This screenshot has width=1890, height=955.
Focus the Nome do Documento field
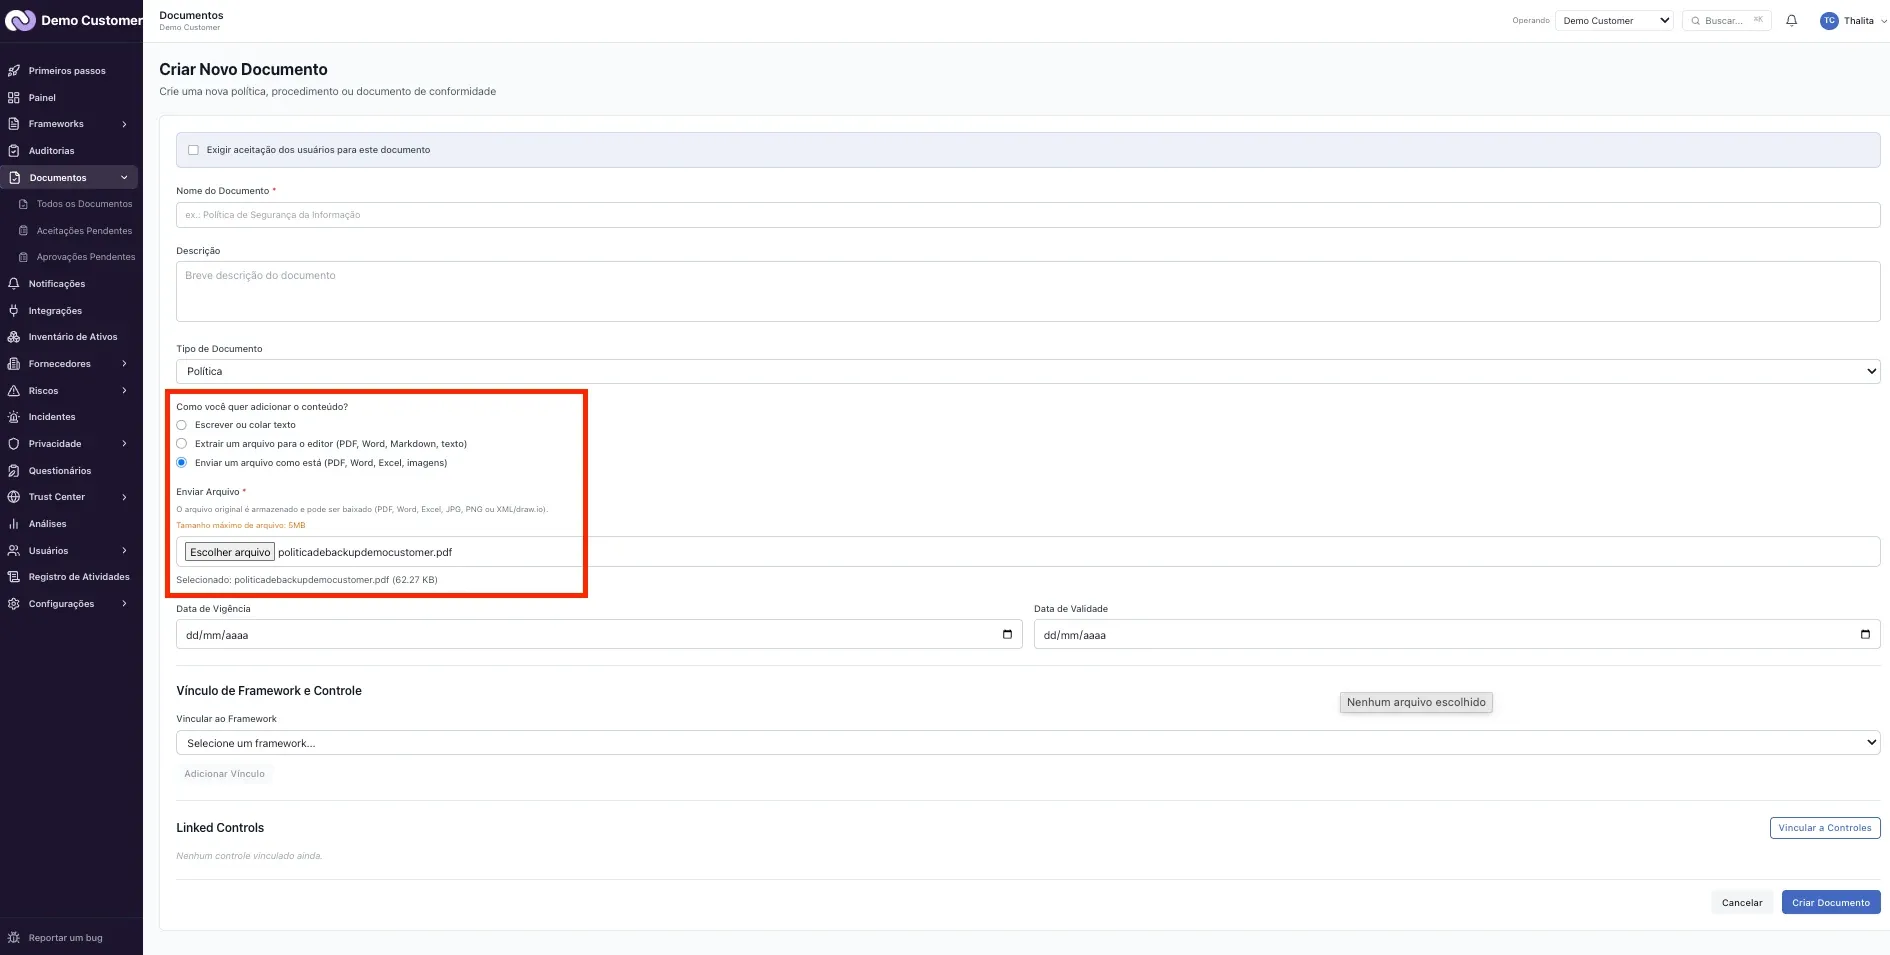1028,215
